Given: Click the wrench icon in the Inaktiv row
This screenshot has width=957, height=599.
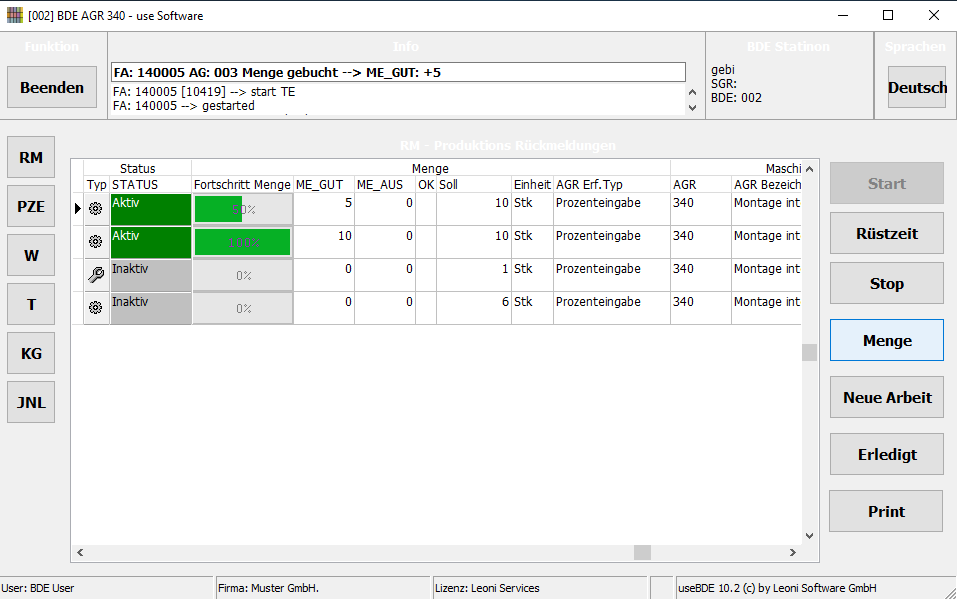Looking at the screenshot, I should pyautogui.click(x=96, y=275).
